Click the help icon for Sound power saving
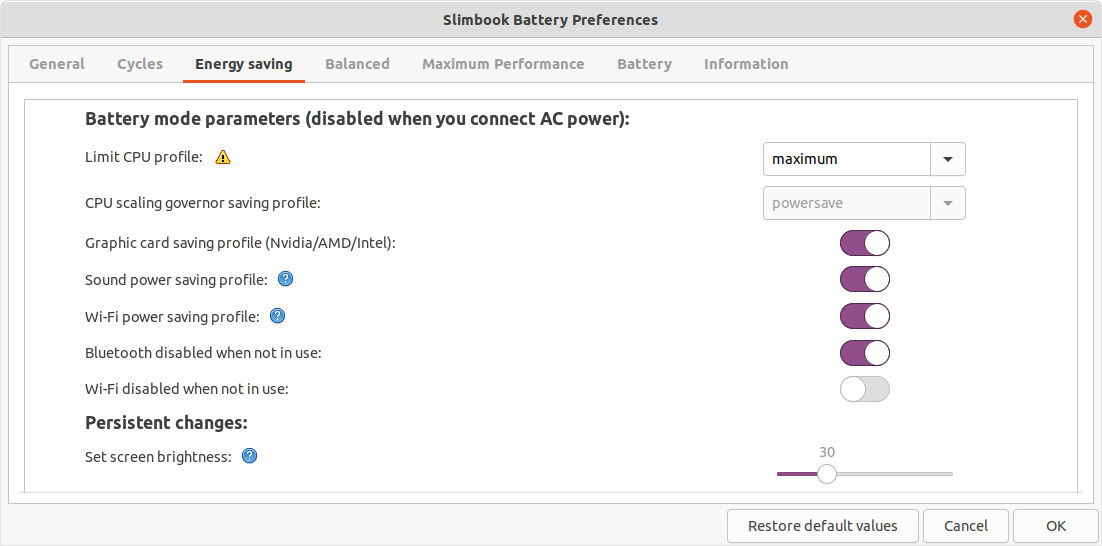The height and width of the screenshot is (546, 1102). click(x=285, y=279)
